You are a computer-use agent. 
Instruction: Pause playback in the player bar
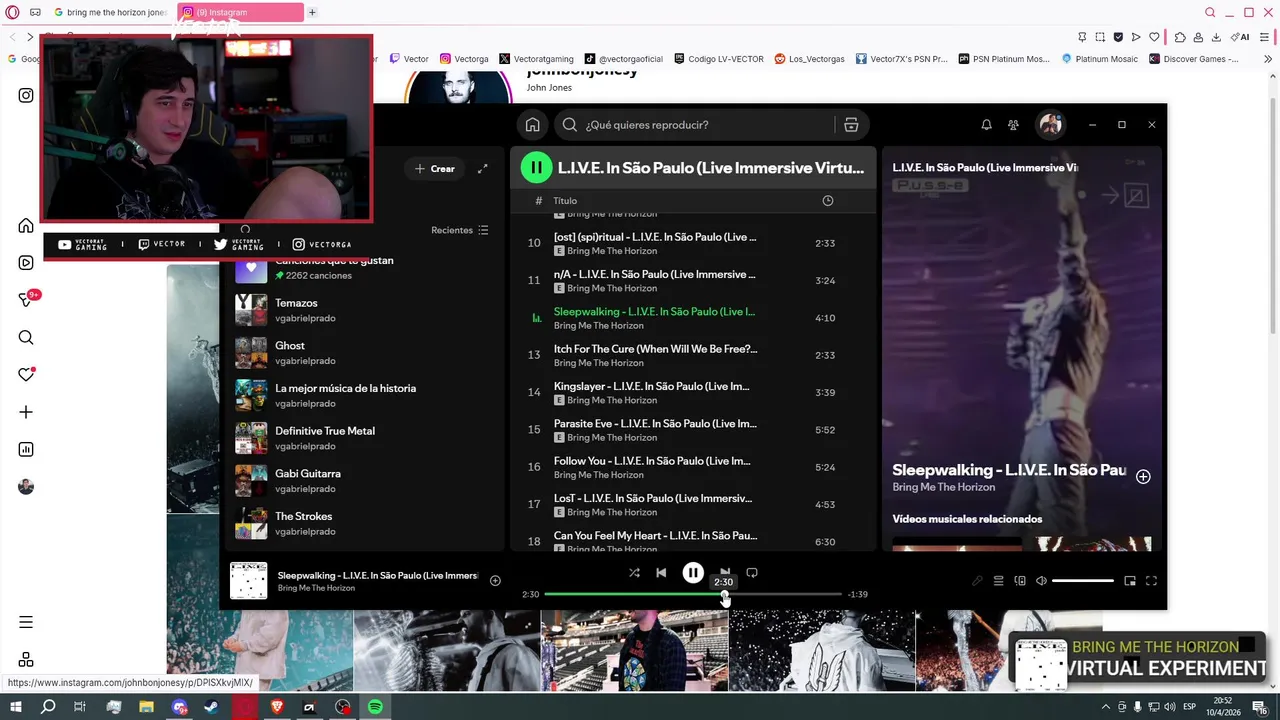tap(693, 573)
